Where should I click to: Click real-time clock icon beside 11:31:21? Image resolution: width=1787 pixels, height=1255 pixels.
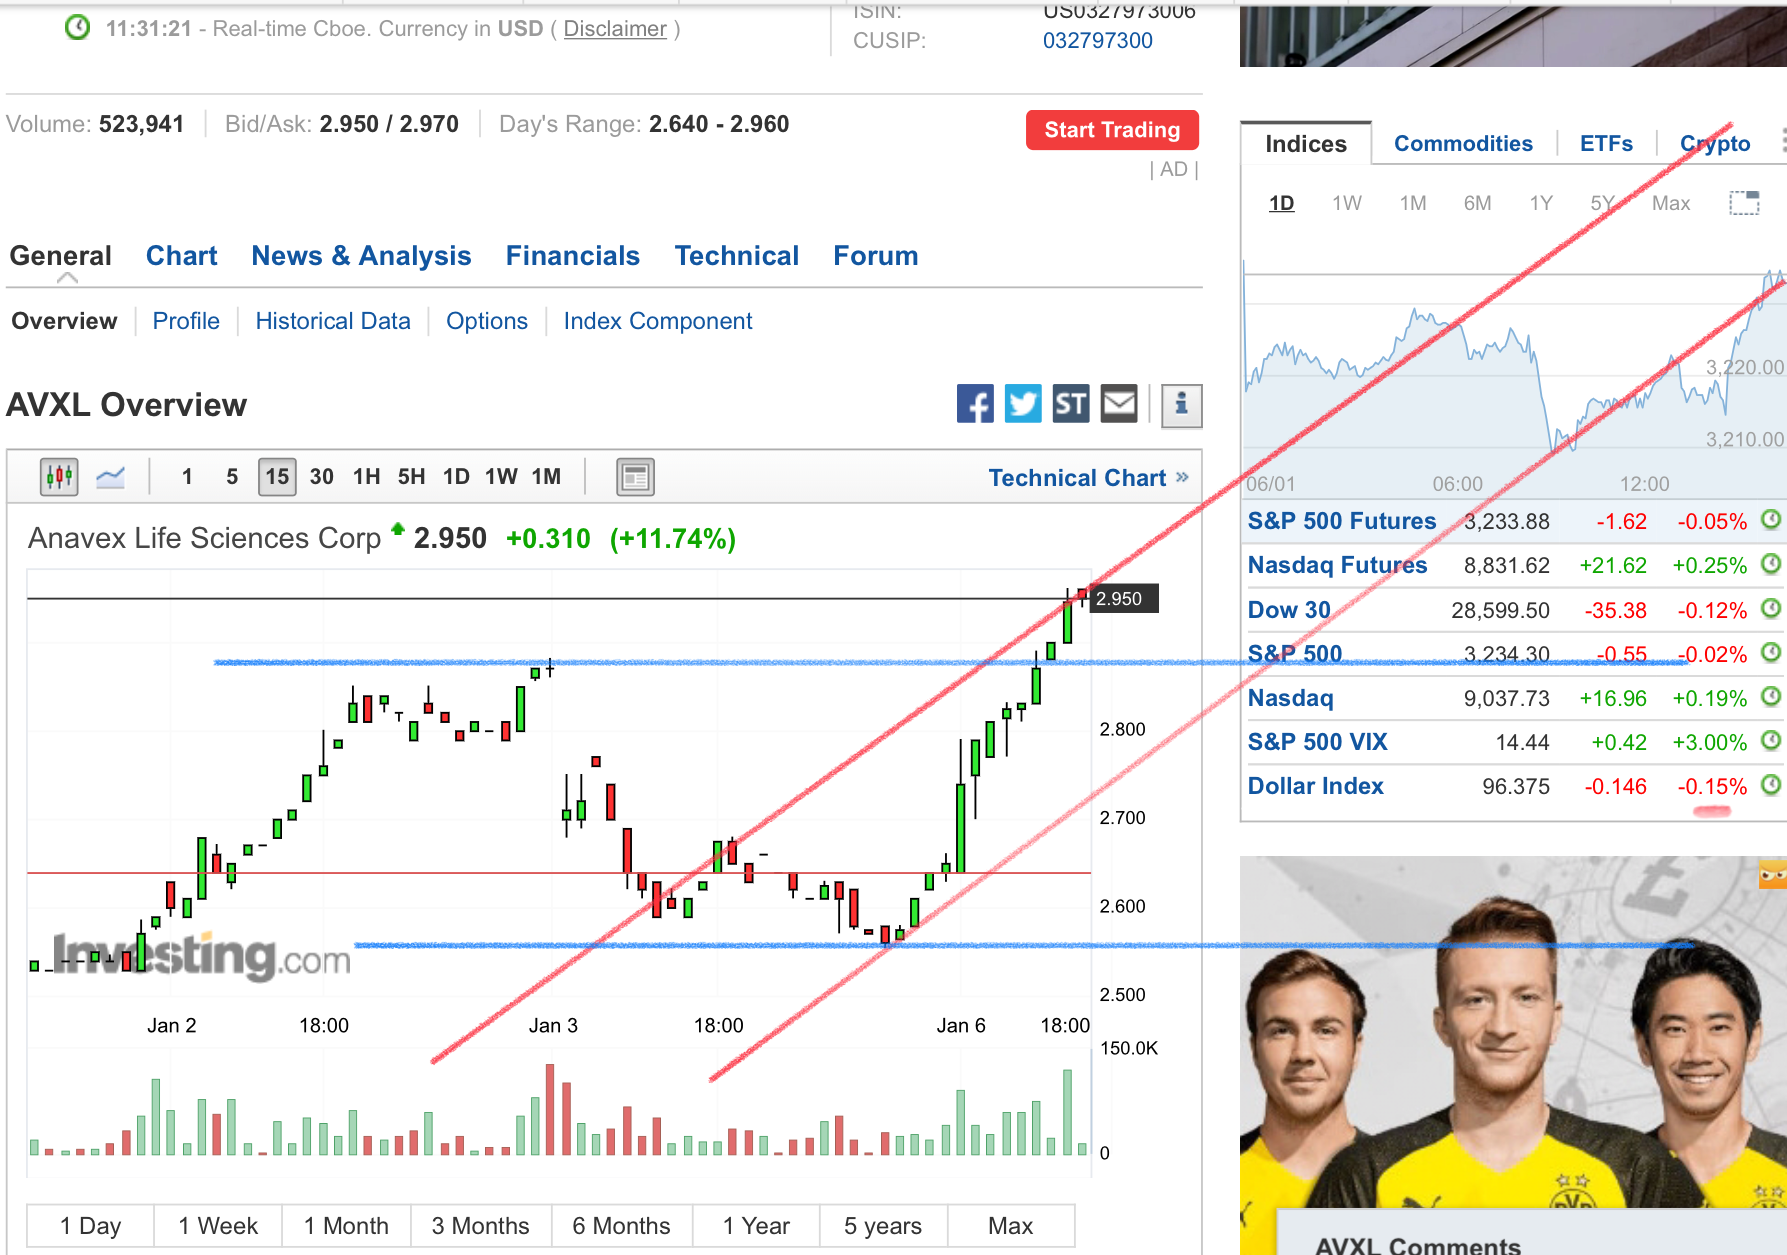click(77, 28)
